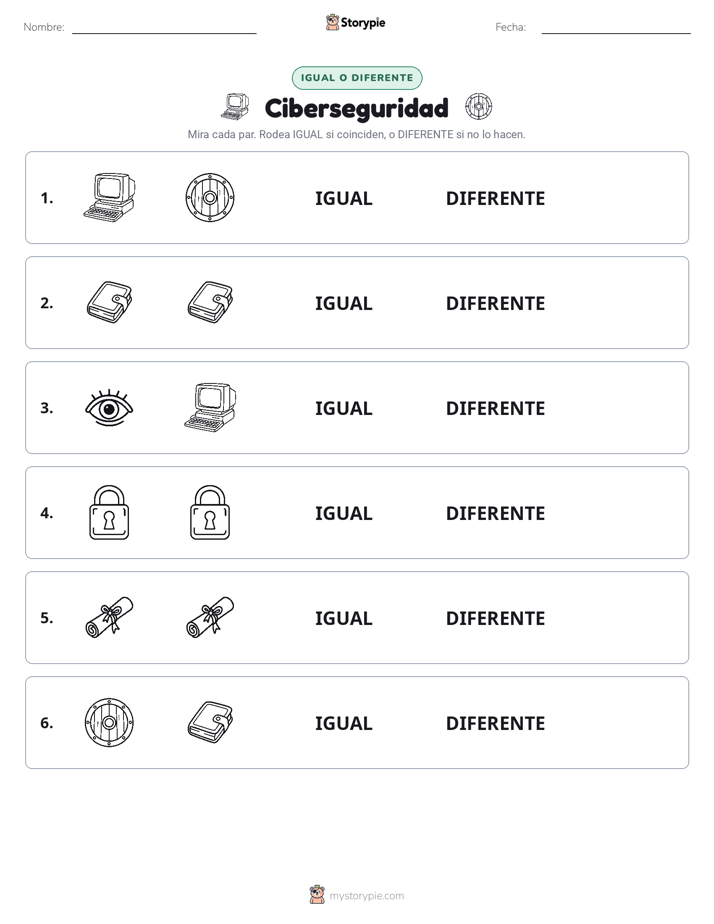Choose DIFERENTE for question 3
The height and width of the screenshot is (924, 714).
pos(495,408)
